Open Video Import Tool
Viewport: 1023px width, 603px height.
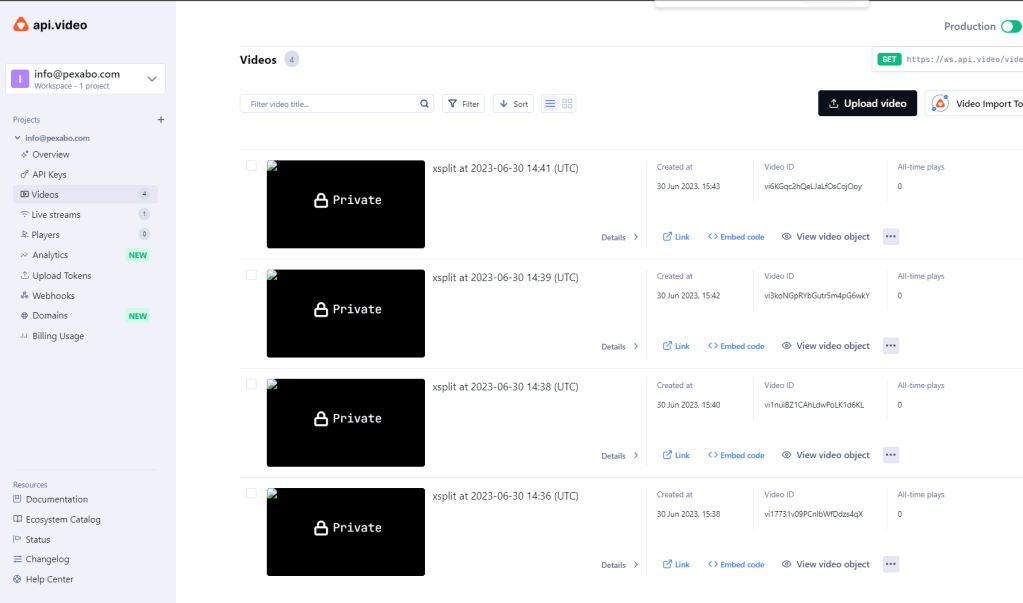[x=974, y=103]
